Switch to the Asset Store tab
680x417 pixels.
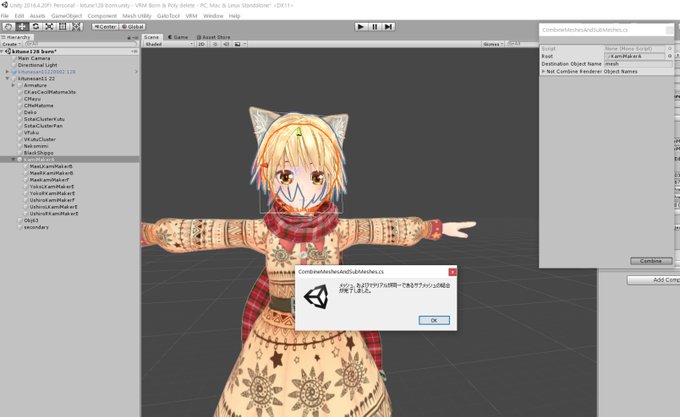click(x=214, y=37)
